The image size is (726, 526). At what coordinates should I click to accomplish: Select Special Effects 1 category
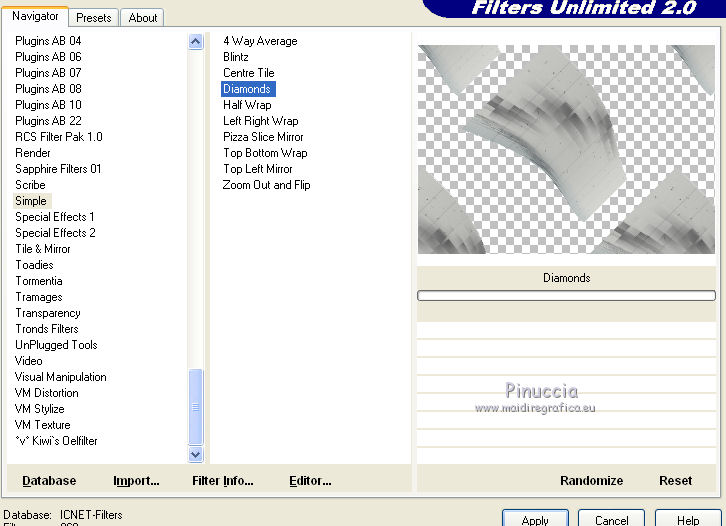tap(55, 217)
